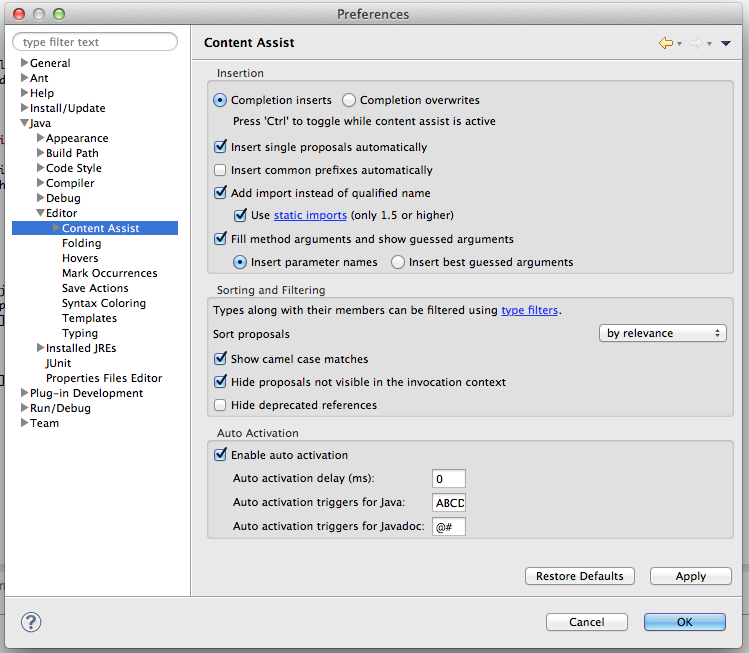
Task: Select Hovers in the preferences tree
Action: [80, 258]
